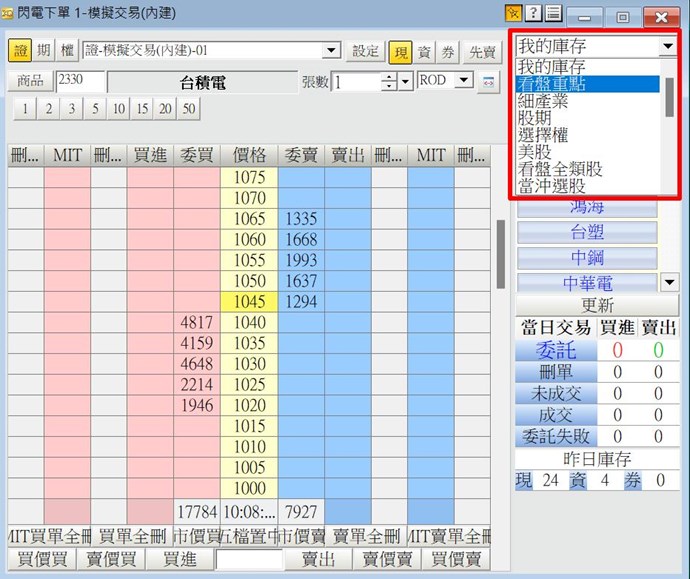This screenshot has height=579, width=690.
Task: Choose 看盤重點 from the dropdown list
Action: [x=552, y=84]
